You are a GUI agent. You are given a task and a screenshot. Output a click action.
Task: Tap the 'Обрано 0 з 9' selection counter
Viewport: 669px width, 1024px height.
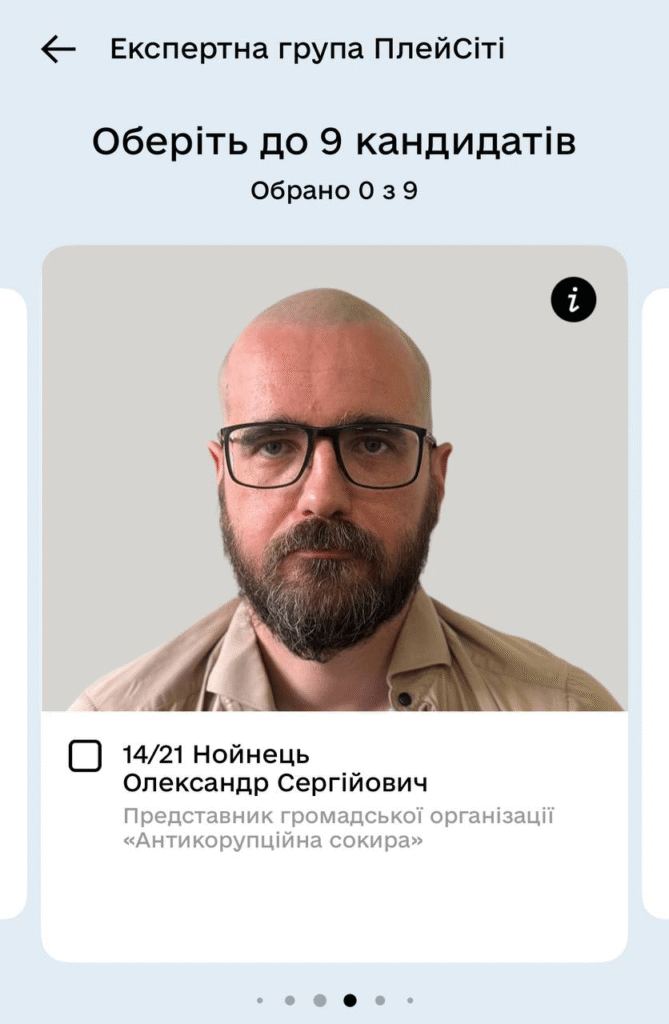334,191
